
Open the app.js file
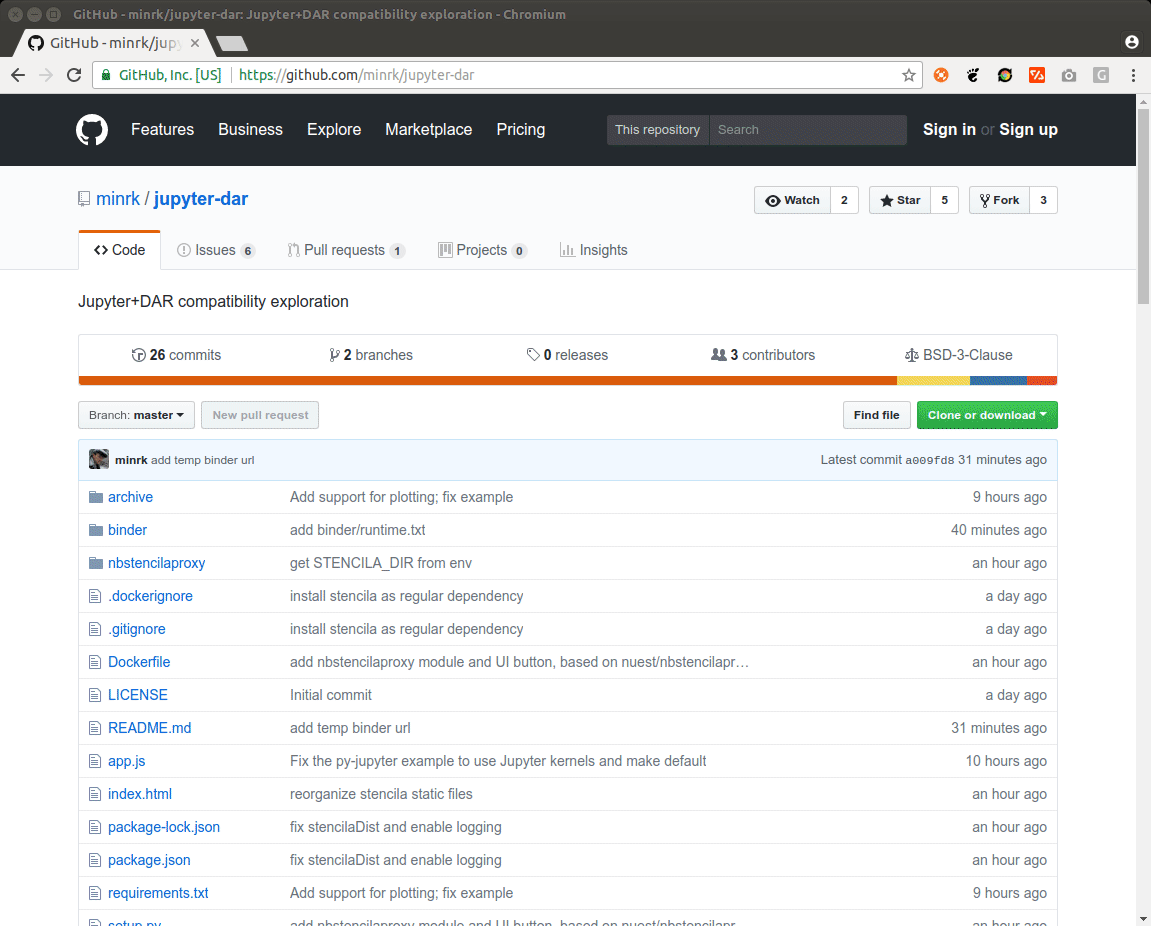pos(126,762)
